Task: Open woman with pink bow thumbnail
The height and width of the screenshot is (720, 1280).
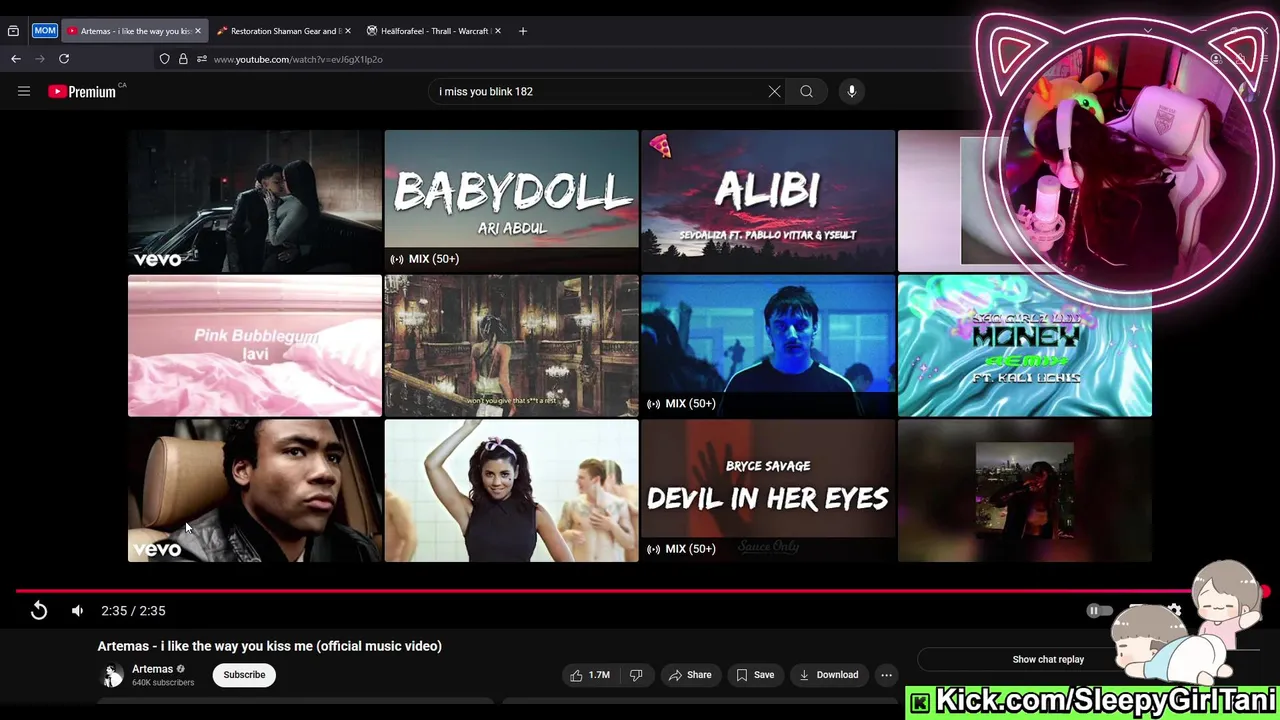Action: [511, 490]
